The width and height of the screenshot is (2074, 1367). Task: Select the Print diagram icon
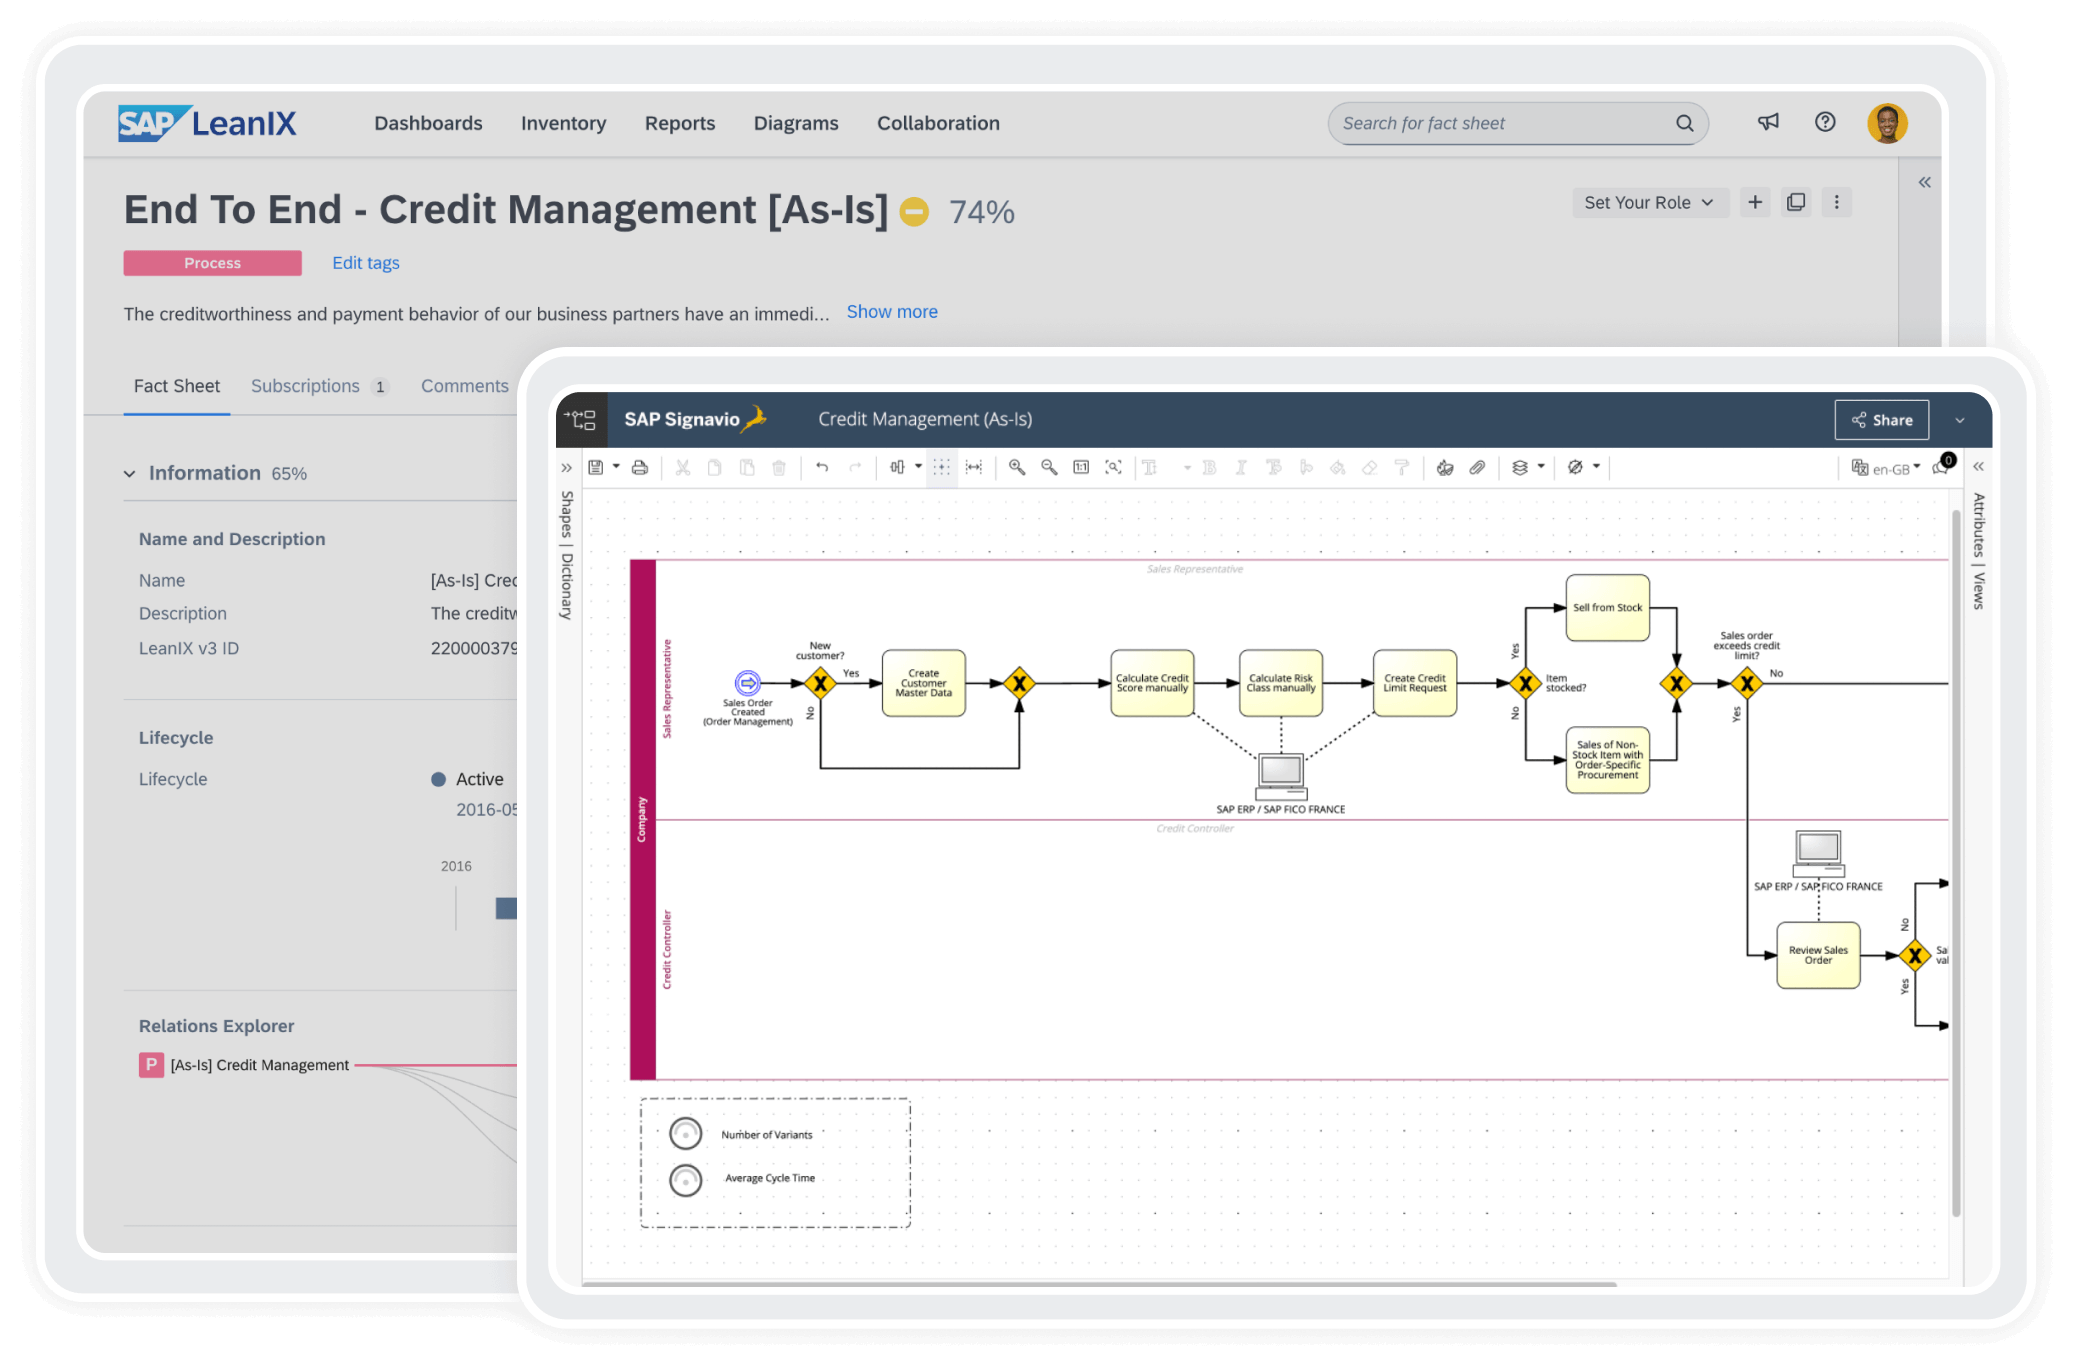pos(640,467)
